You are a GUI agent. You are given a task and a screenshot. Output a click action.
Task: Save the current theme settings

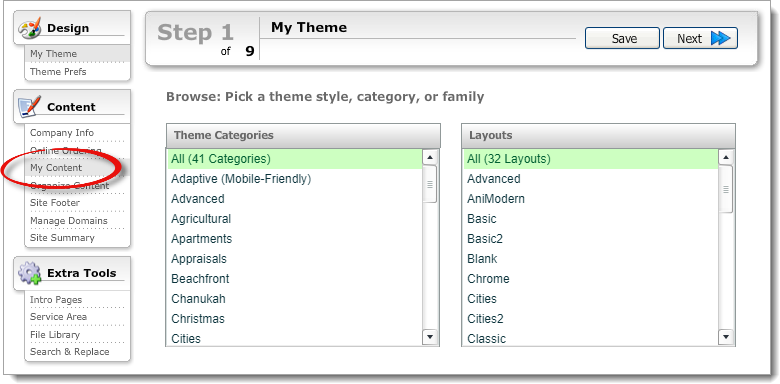pyautogui.click(x=622, y=38)
